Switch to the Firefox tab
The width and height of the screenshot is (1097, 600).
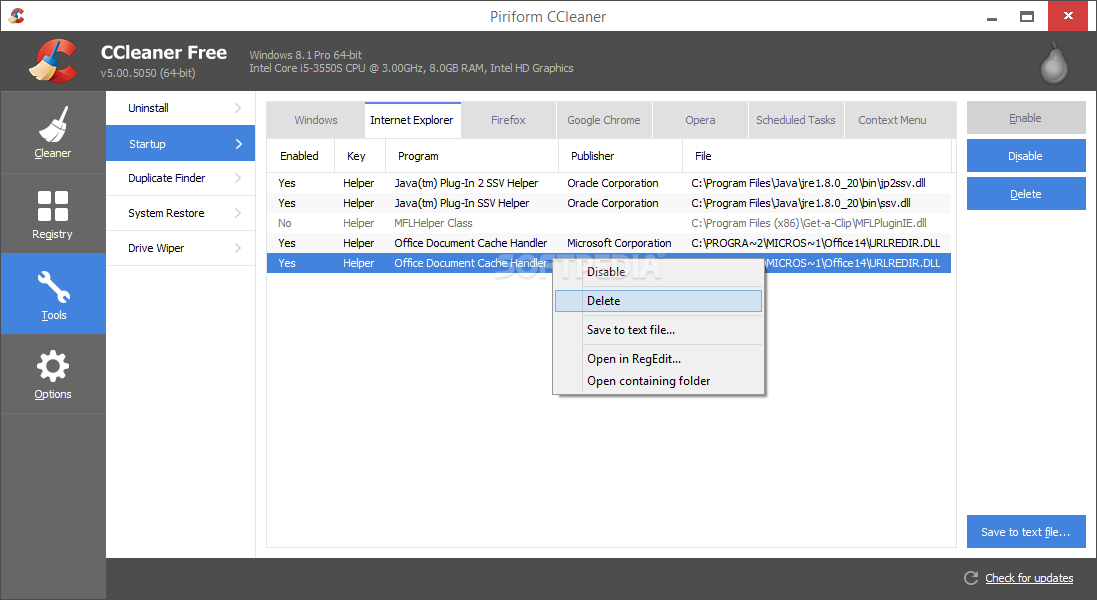pos(508,120)
